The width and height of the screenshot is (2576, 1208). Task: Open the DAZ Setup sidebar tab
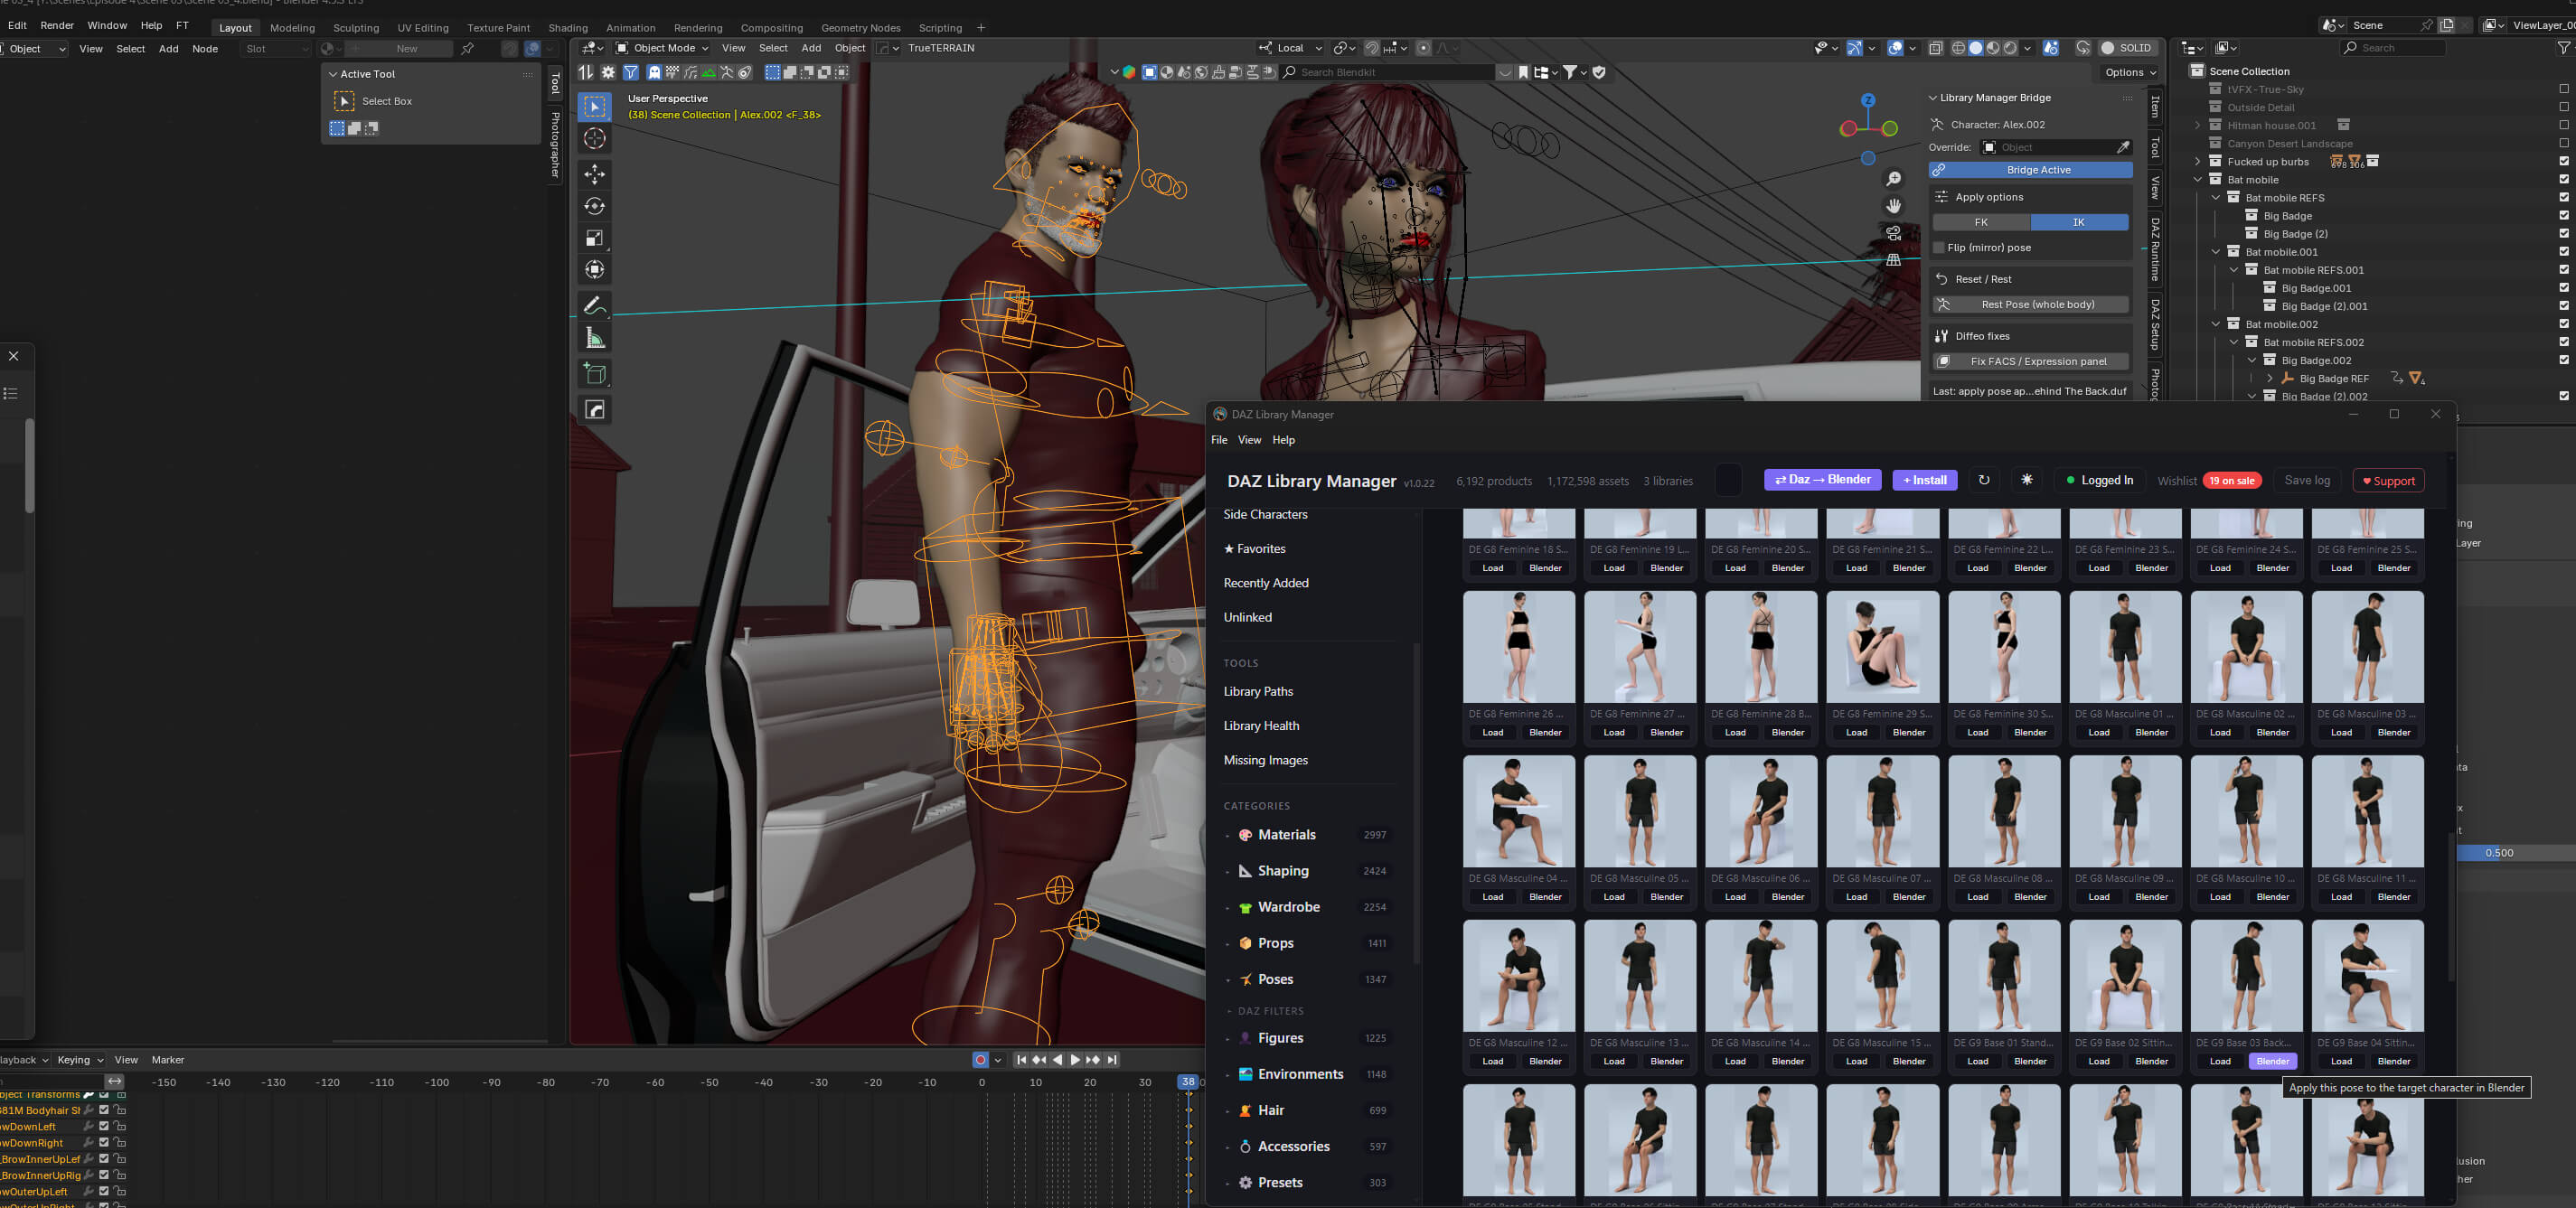[x=2155, y=324]
